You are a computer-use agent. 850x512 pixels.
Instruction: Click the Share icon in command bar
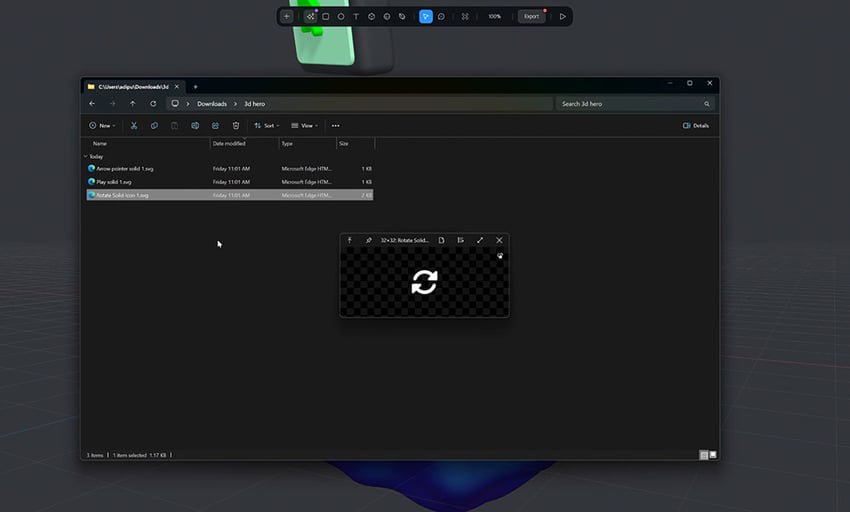[x=215, y=125]
